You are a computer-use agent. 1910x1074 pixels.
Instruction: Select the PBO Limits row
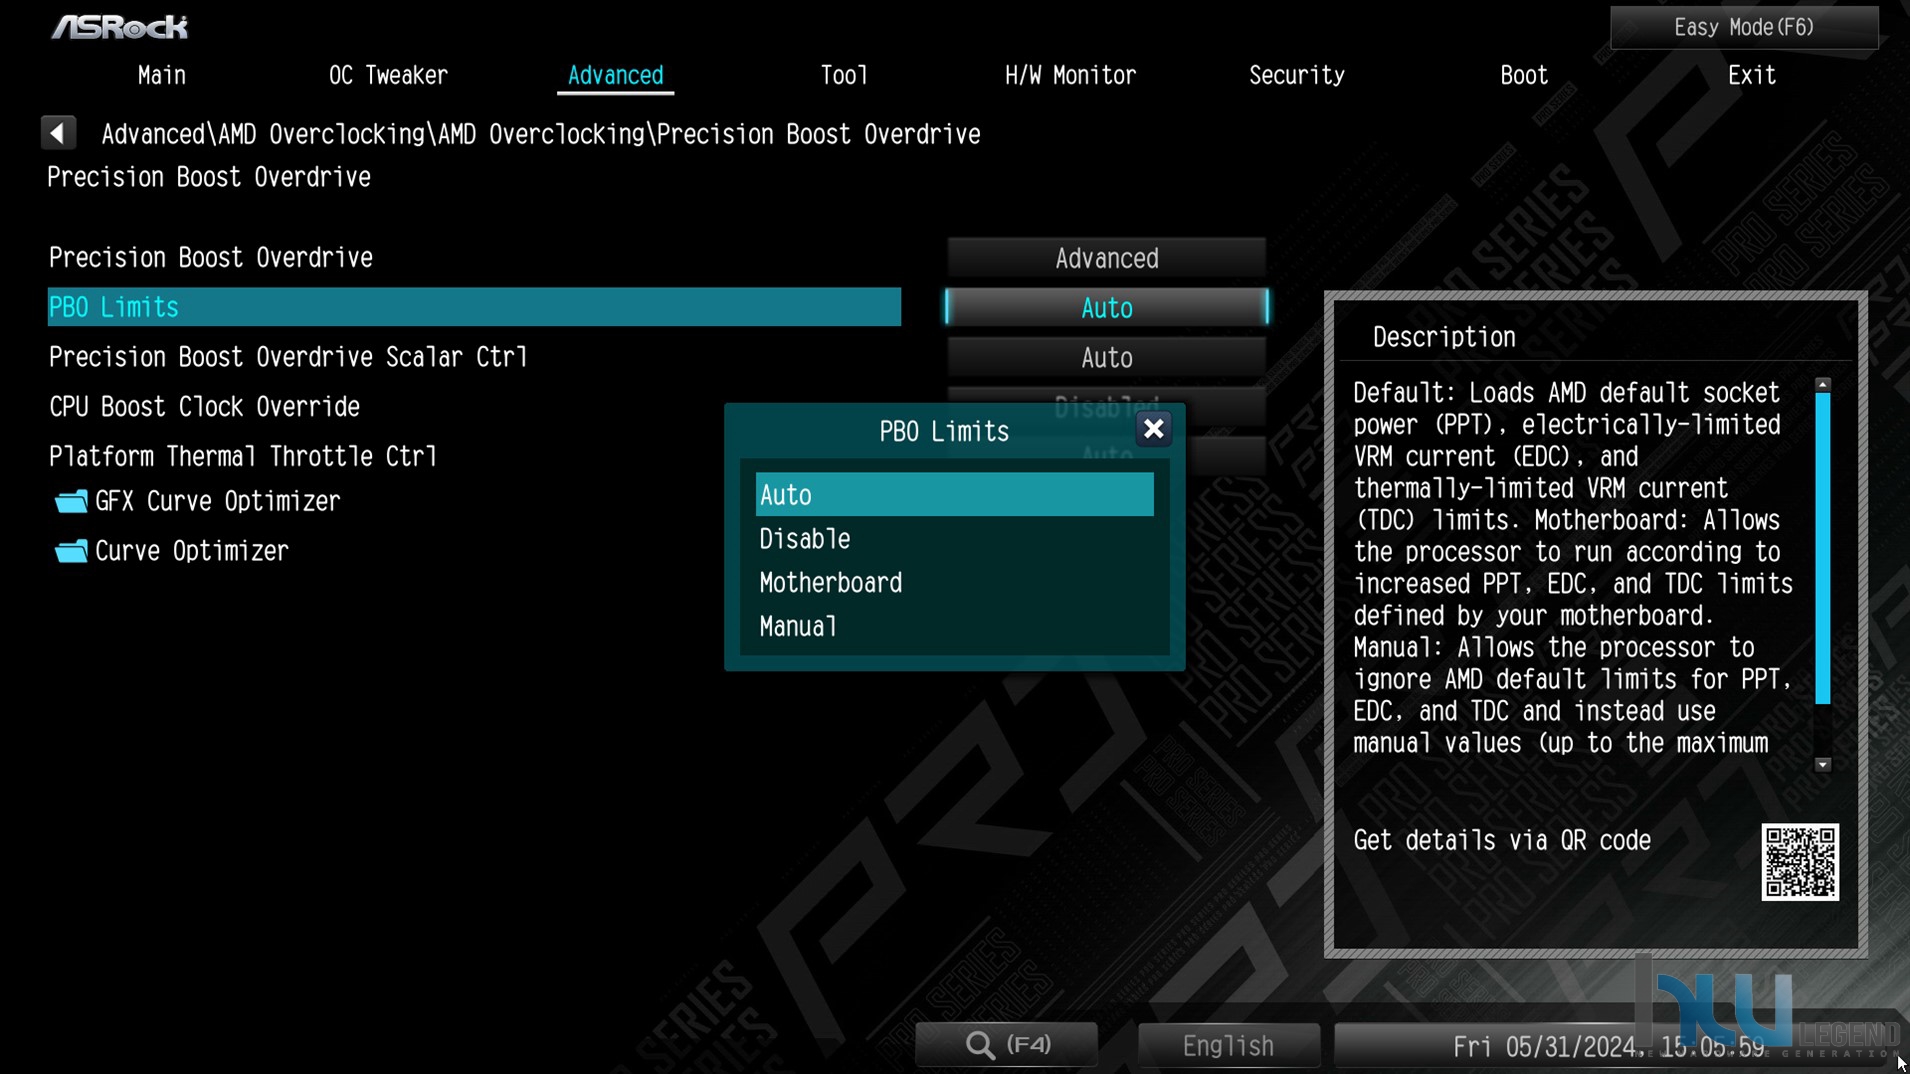click(474, 307)
